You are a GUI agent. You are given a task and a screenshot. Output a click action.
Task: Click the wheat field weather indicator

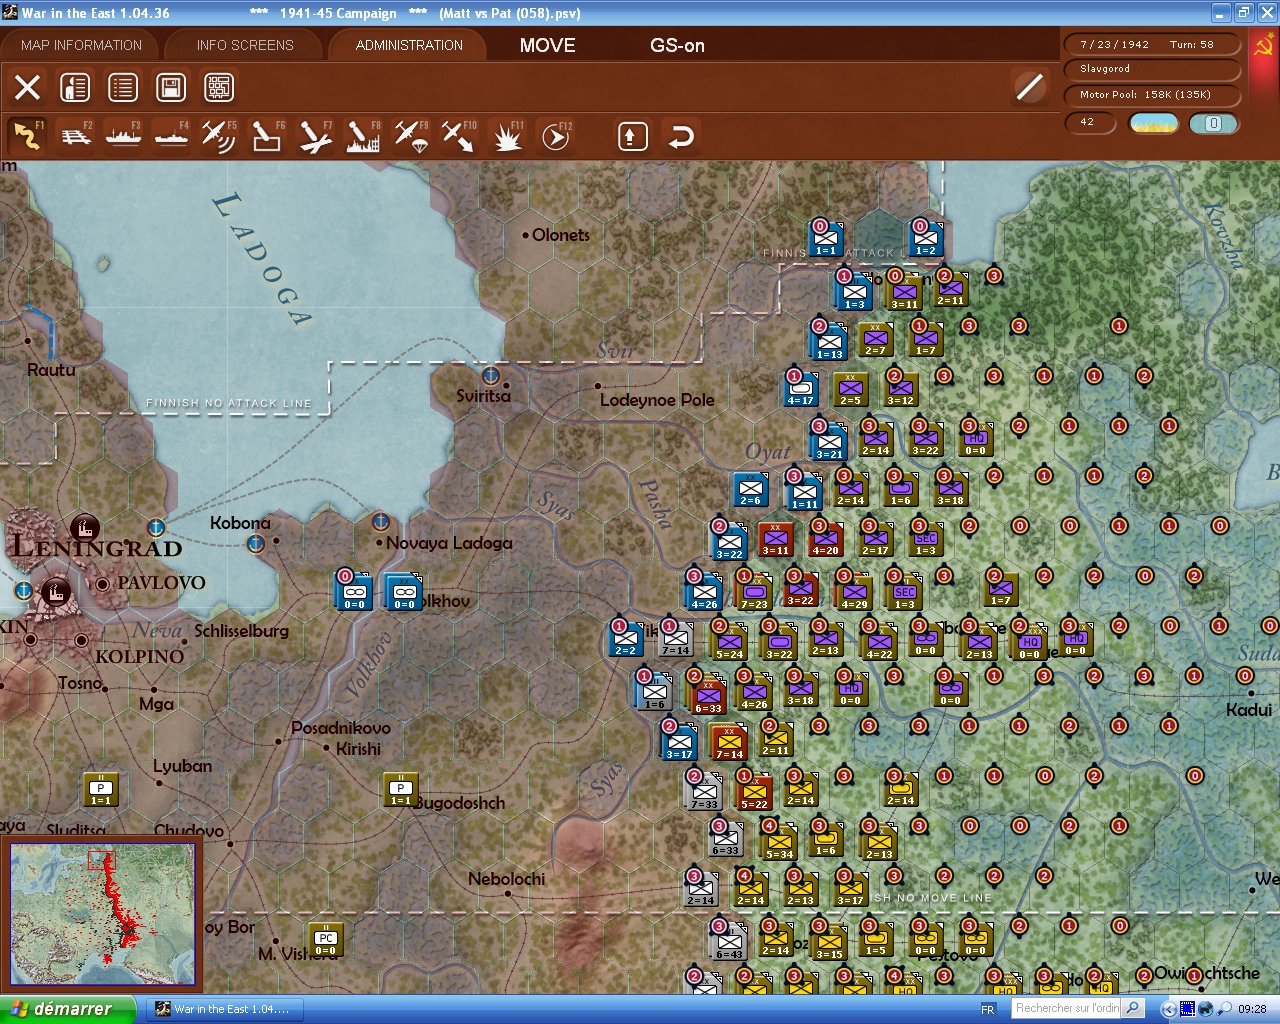pyautogui.click(x=1153, y=123)
